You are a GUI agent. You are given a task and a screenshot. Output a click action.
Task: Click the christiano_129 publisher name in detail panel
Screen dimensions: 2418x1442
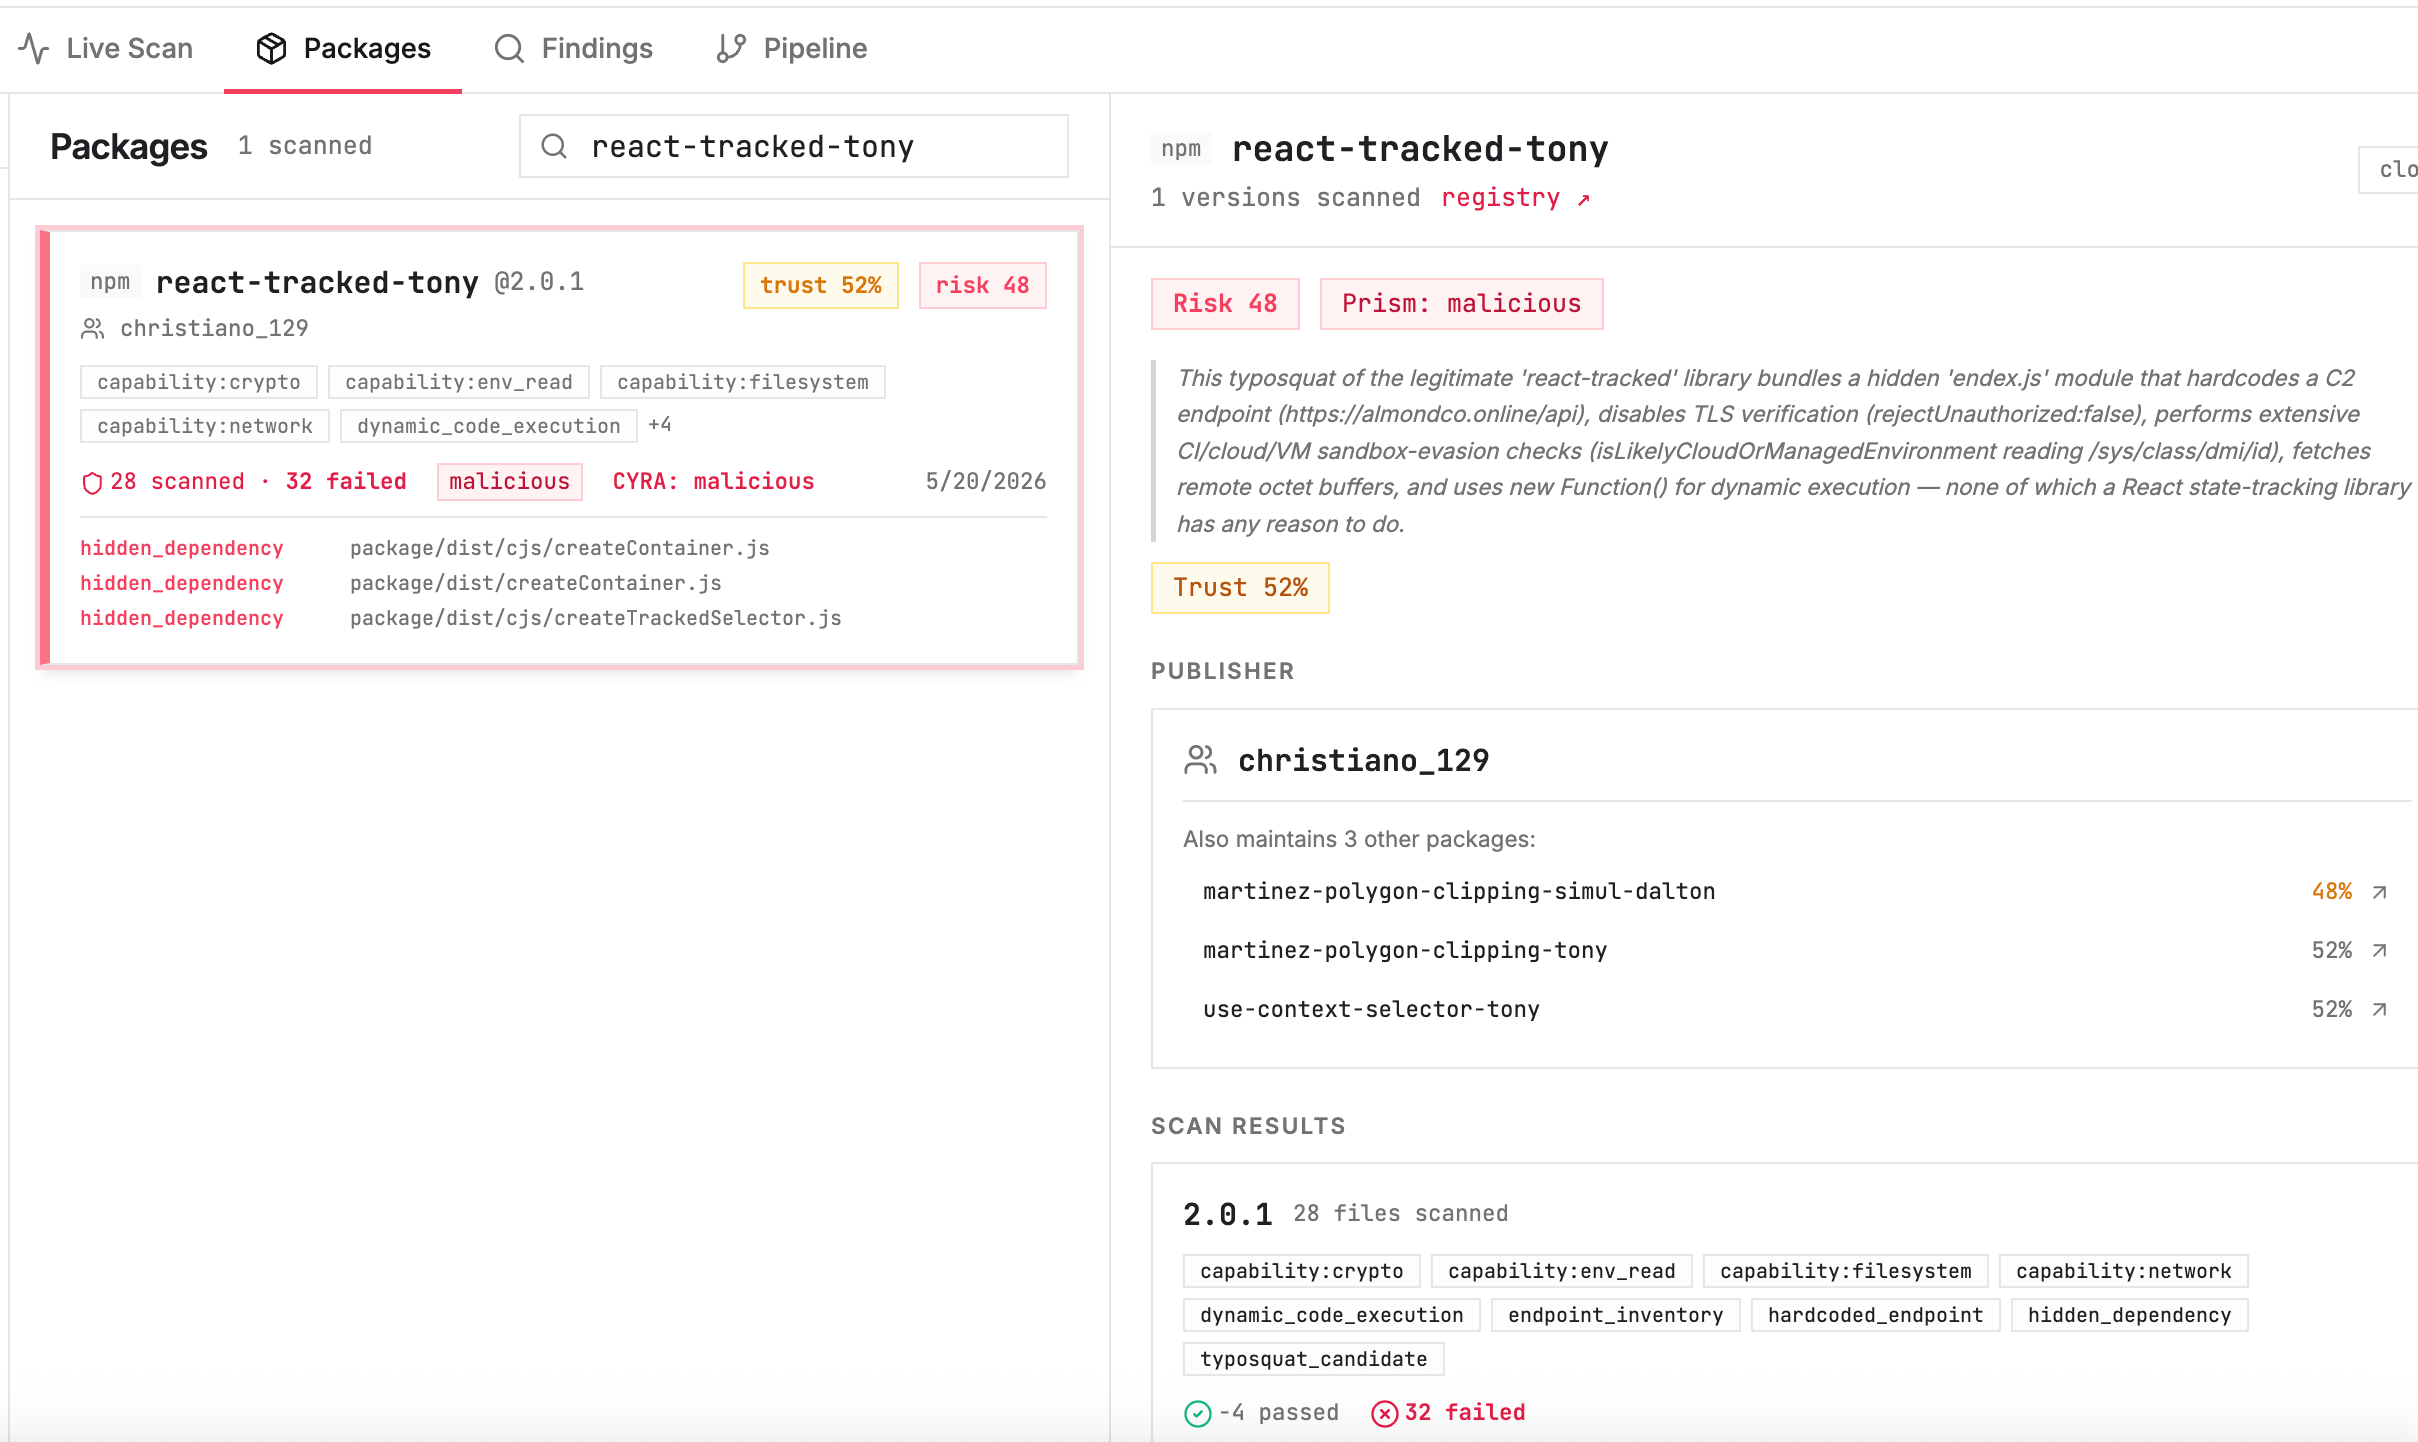(x=1364, y=761)
